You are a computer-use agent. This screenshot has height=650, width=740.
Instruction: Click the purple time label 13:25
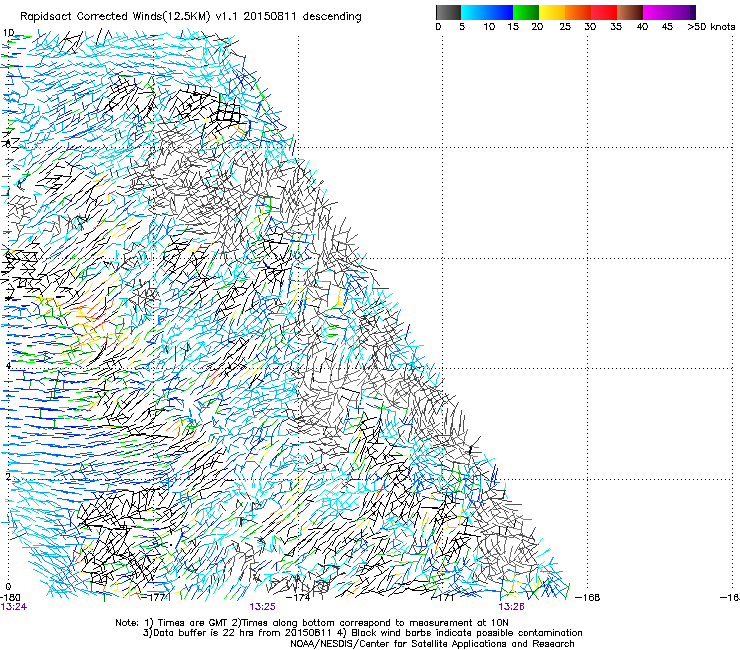[262, 607]
